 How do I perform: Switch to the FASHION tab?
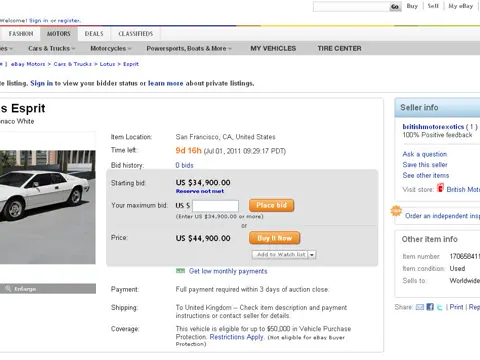tap(21, 34)
